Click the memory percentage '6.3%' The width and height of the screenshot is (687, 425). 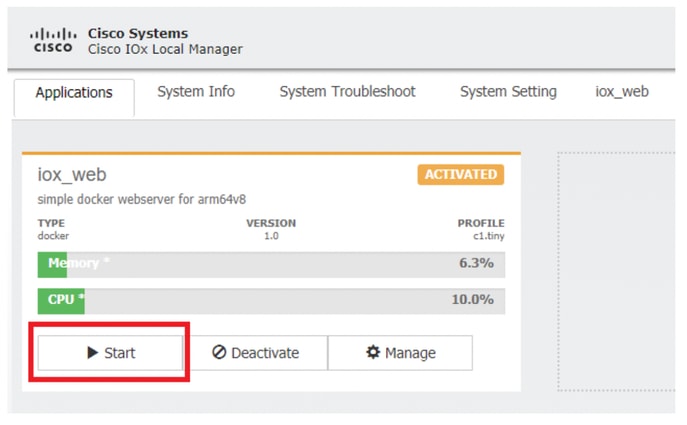click(476, 263)
